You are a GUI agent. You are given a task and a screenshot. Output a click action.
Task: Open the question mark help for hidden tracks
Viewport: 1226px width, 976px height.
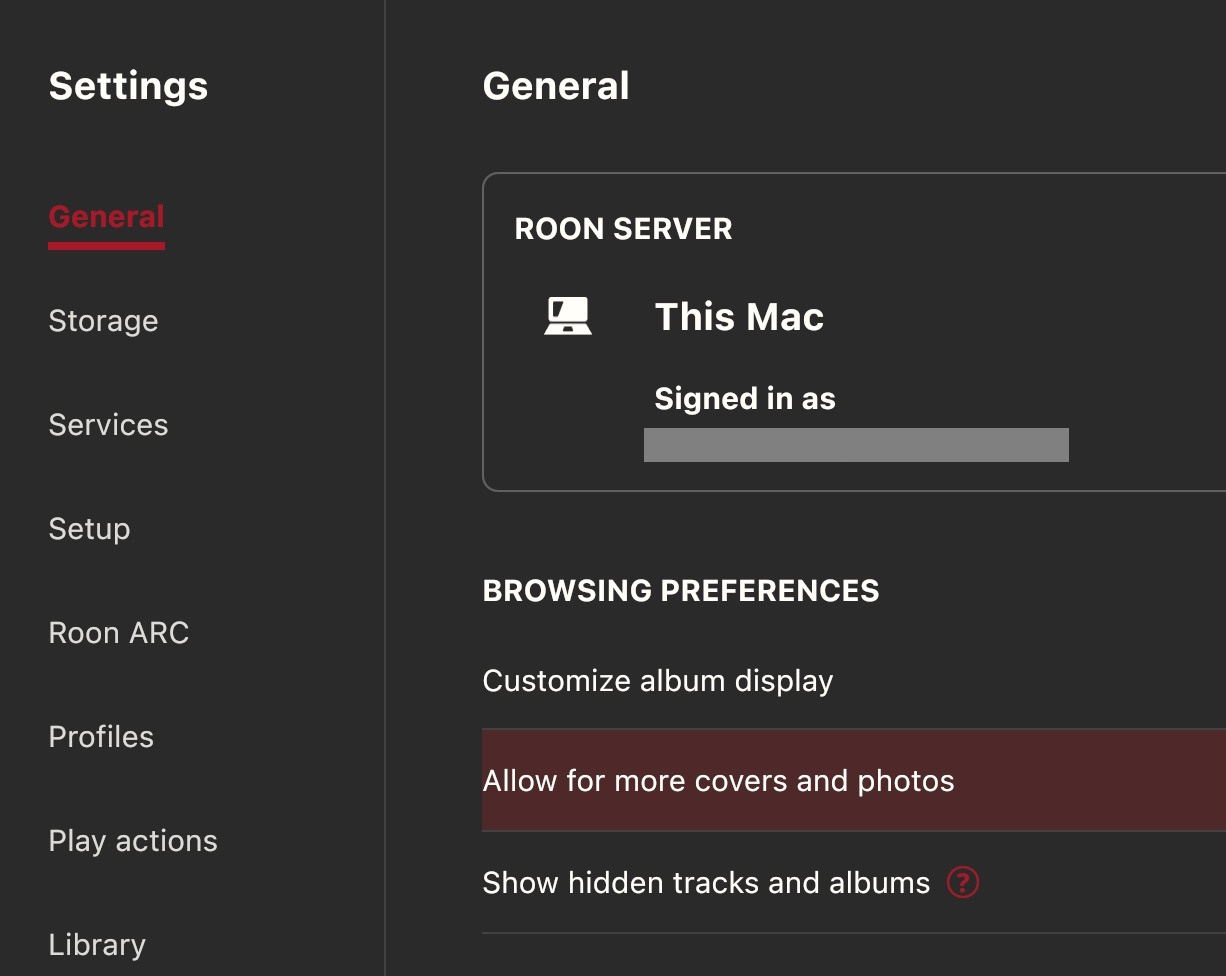tap(961, 883)
